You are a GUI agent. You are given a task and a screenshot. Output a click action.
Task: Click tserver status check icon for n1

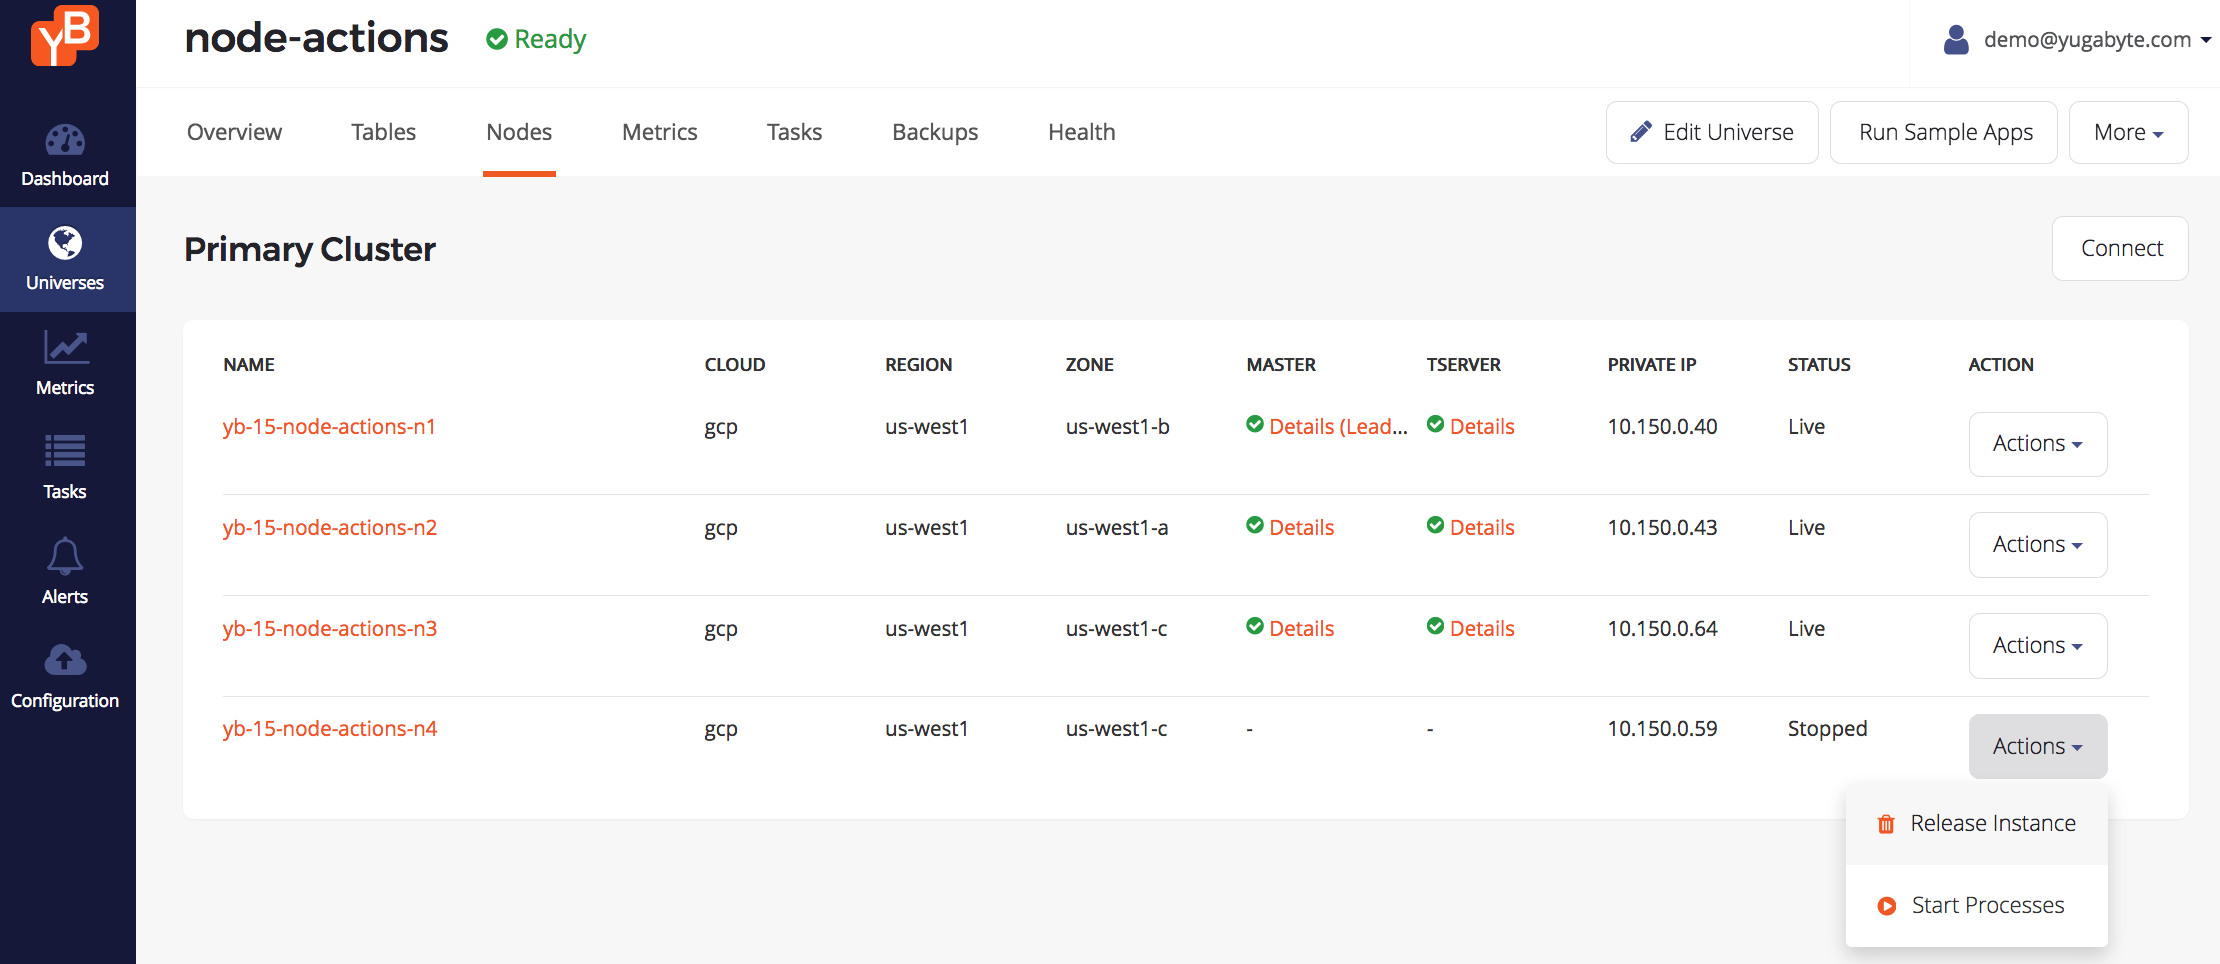(x=1435, y=424)
